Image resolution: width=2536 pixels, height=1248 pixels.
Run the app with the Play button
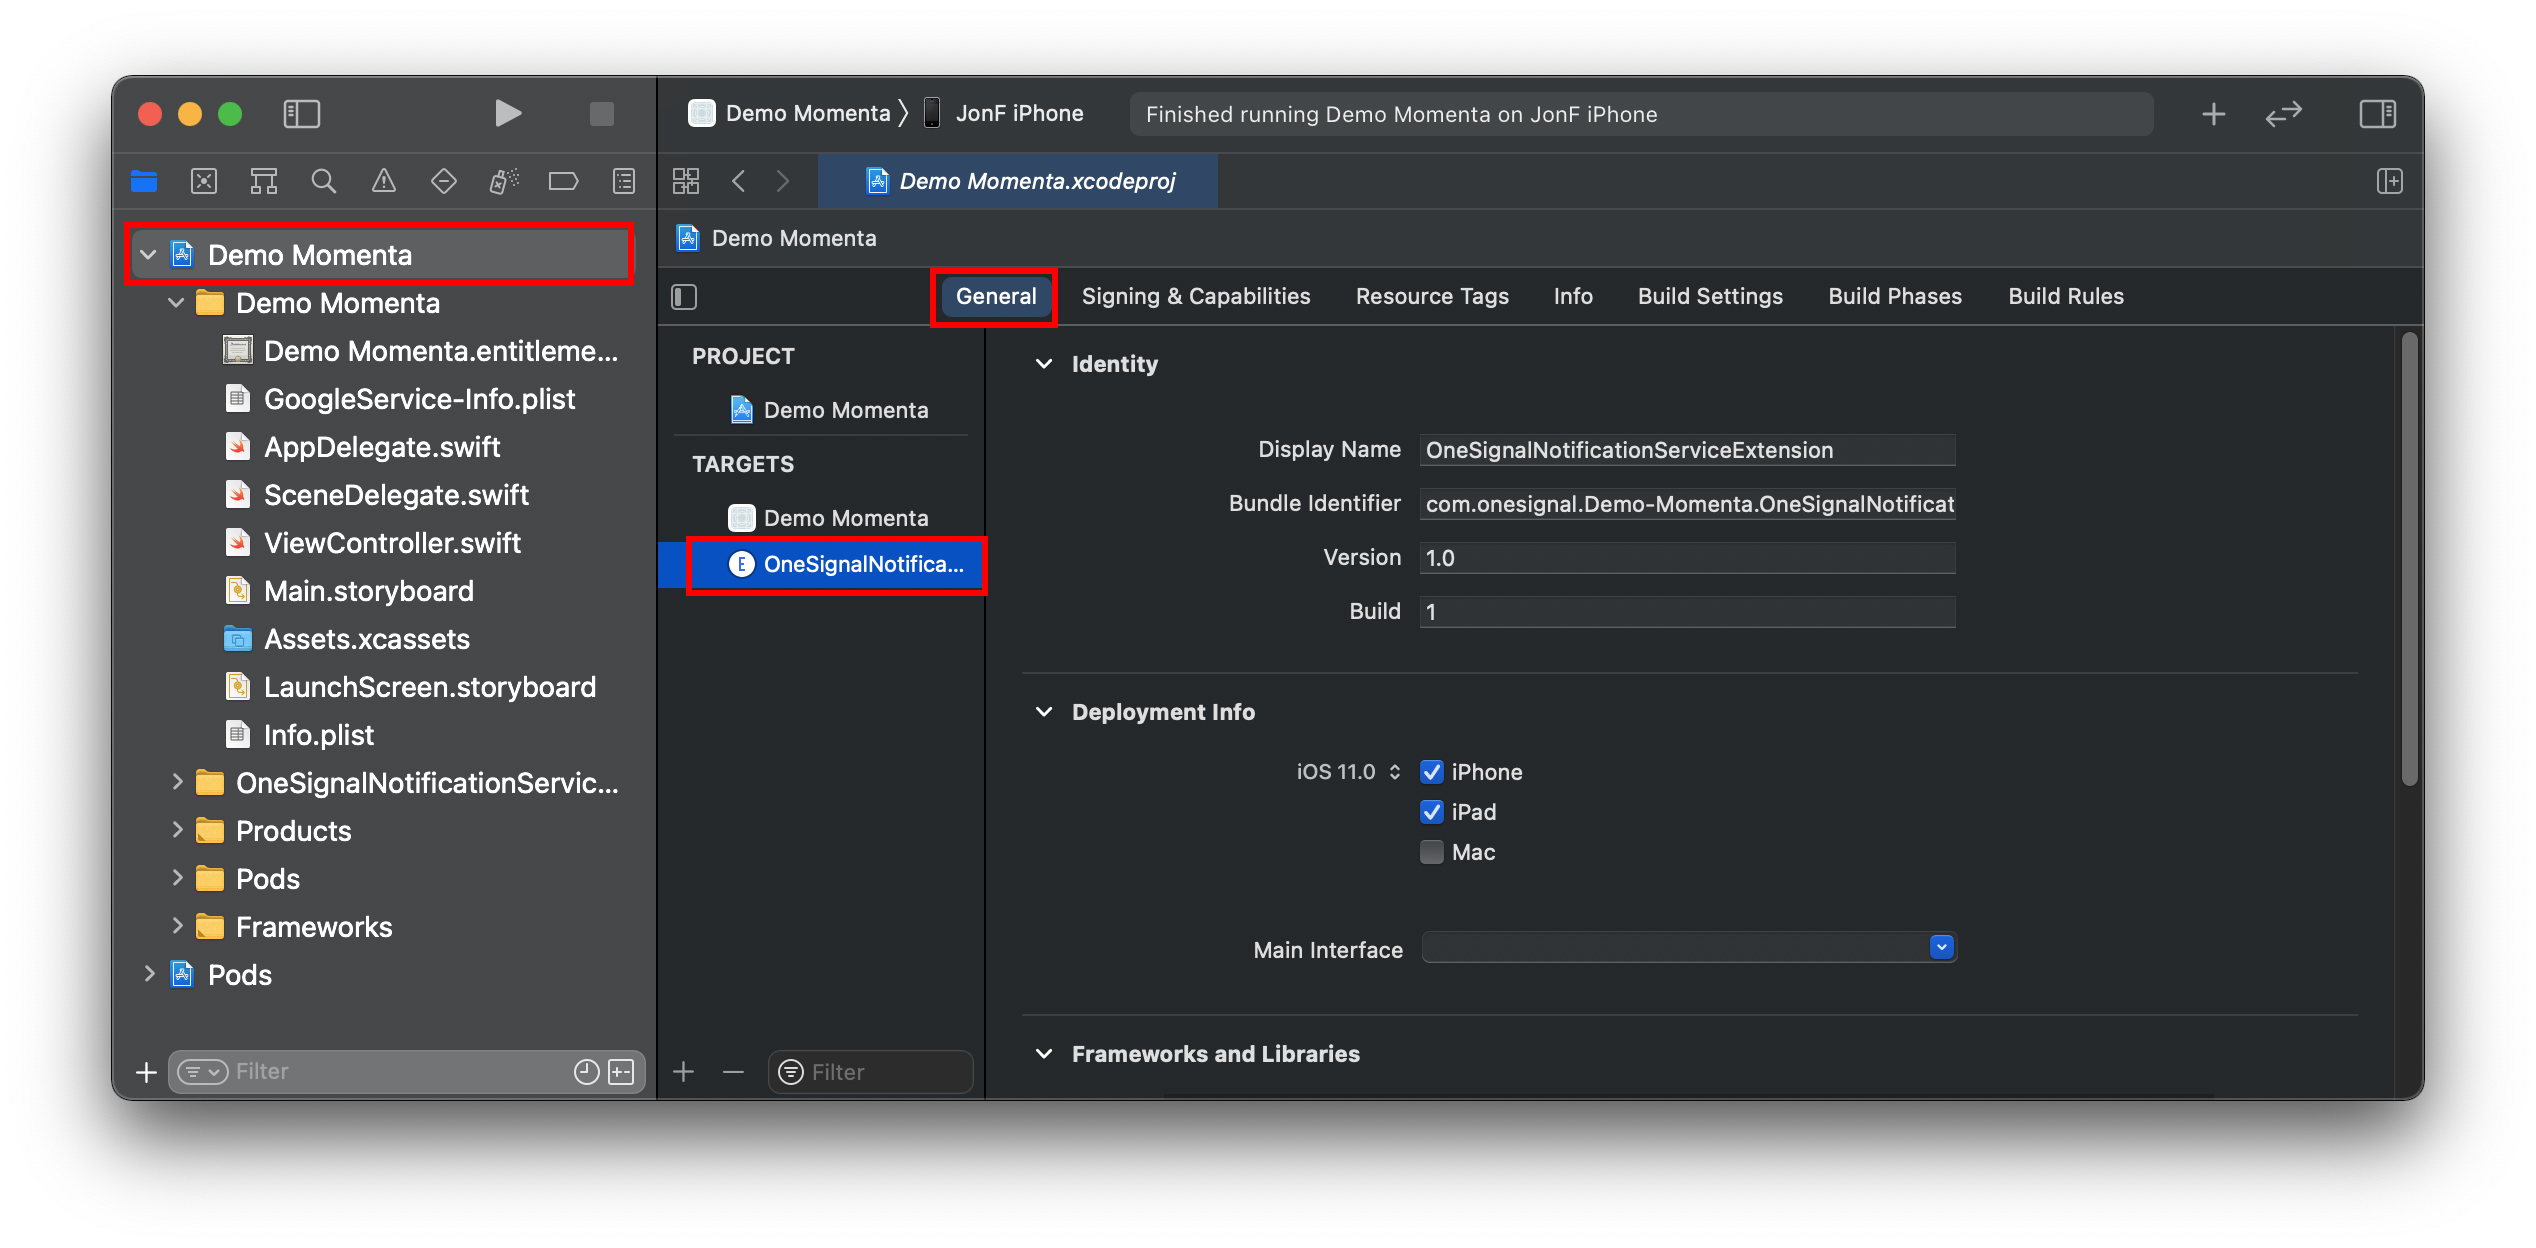coord(508,113)
